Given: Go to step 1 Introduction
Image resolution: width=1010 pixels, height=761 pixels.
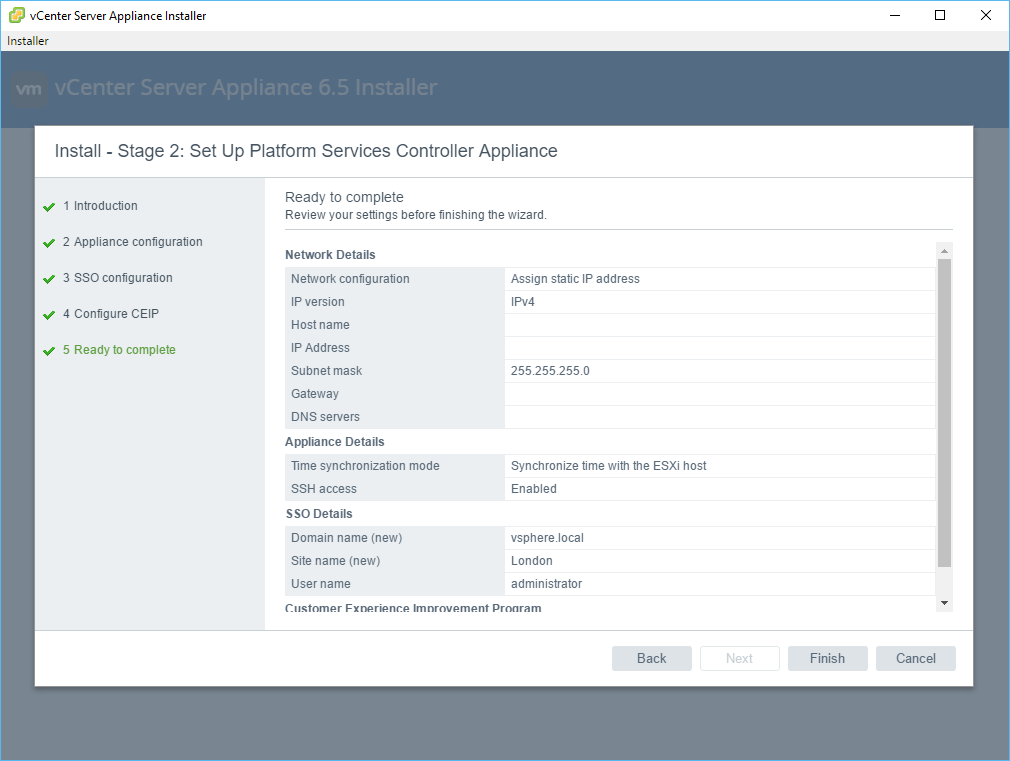Looking at the screenshot, I should (x=105, y=206).
